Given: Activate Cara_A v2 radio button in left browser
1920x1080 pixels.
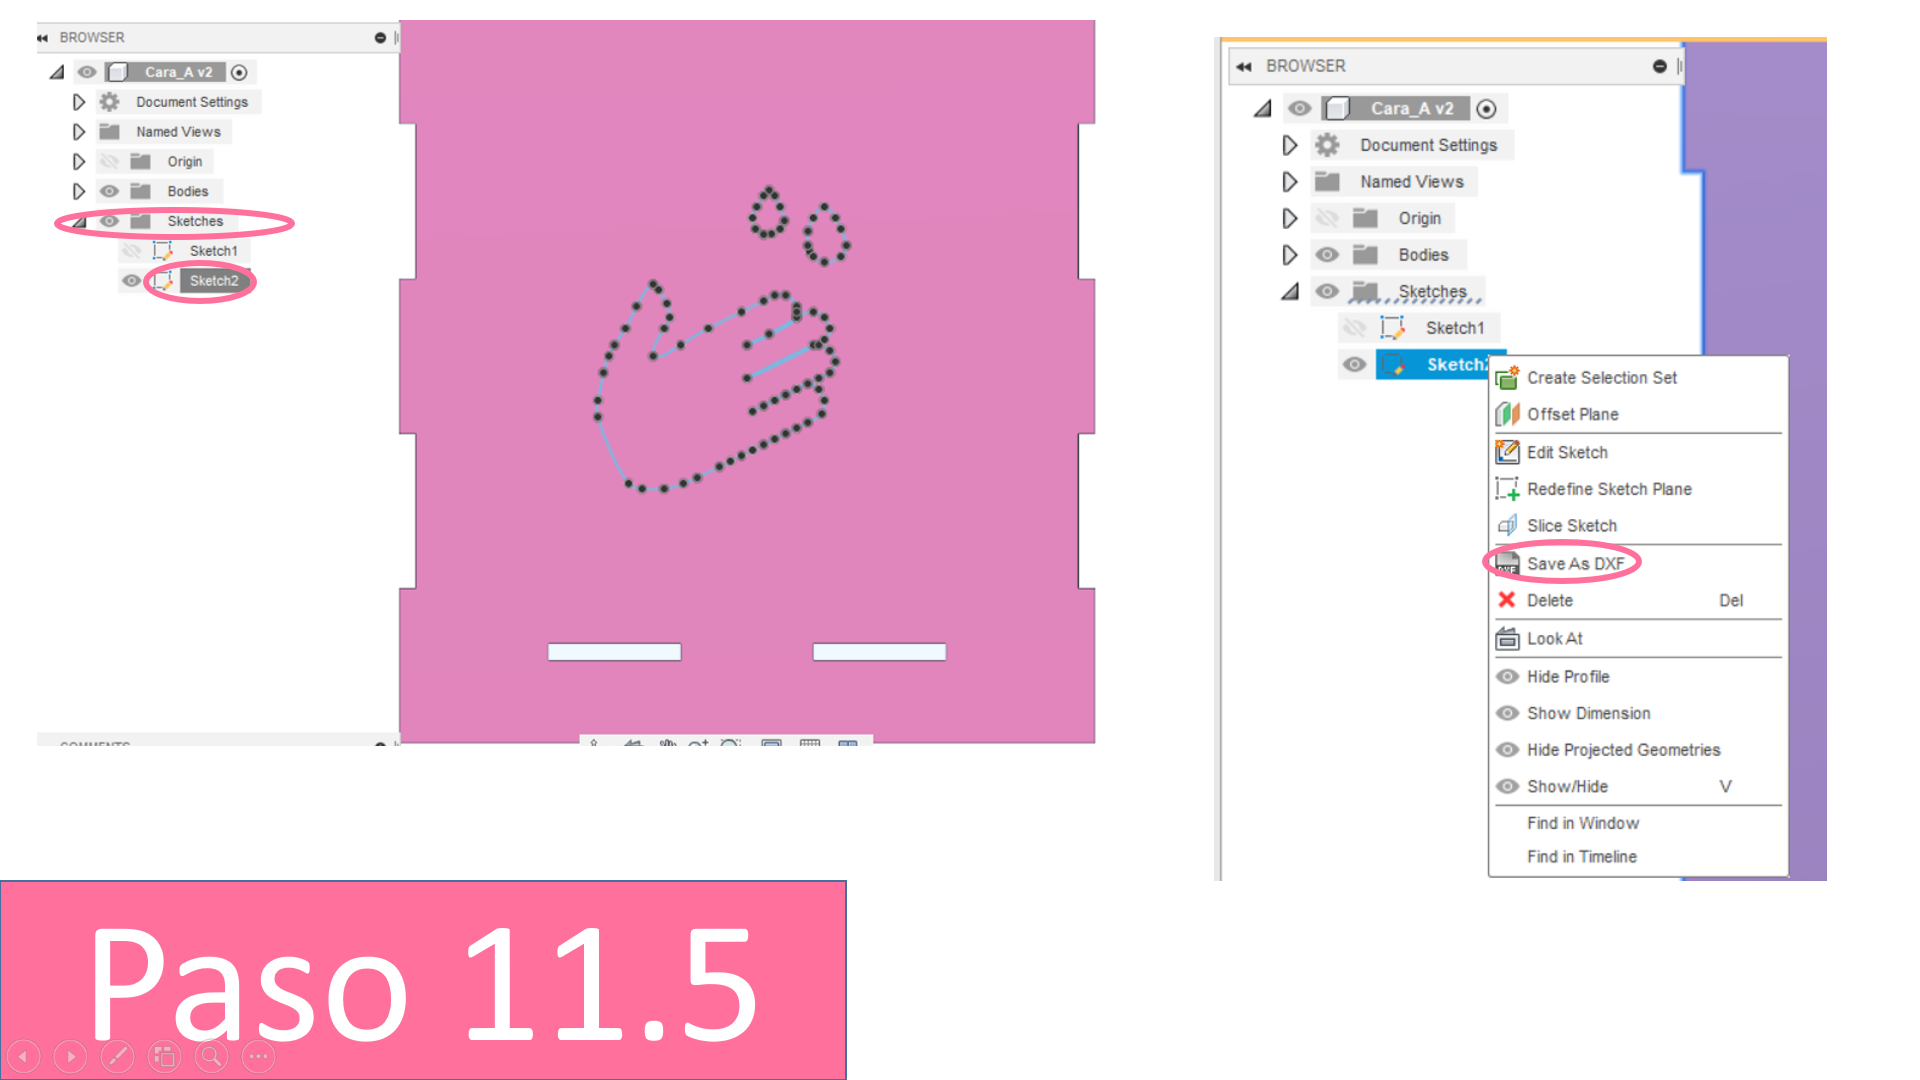Looking at the screenshot, I should (239, 72).
